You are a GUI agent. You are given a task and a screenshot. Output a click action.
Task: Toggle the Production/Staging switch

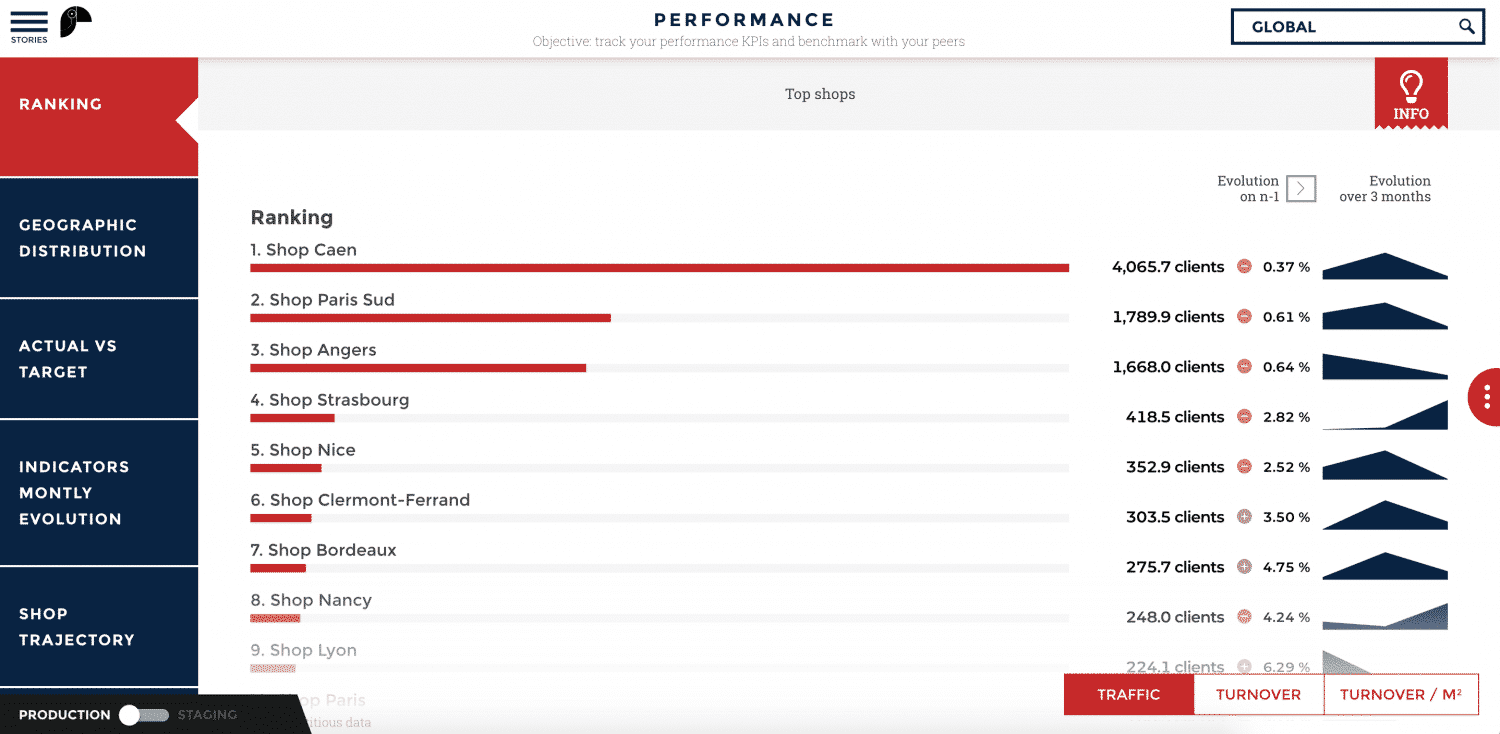[142, 715]
